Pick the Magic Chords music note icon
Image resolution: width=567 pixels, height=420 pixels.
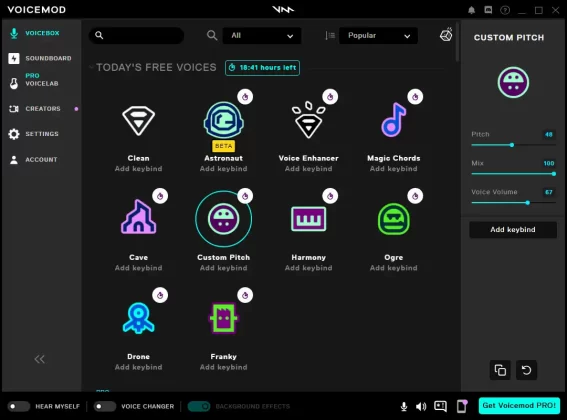coord(393,120)
